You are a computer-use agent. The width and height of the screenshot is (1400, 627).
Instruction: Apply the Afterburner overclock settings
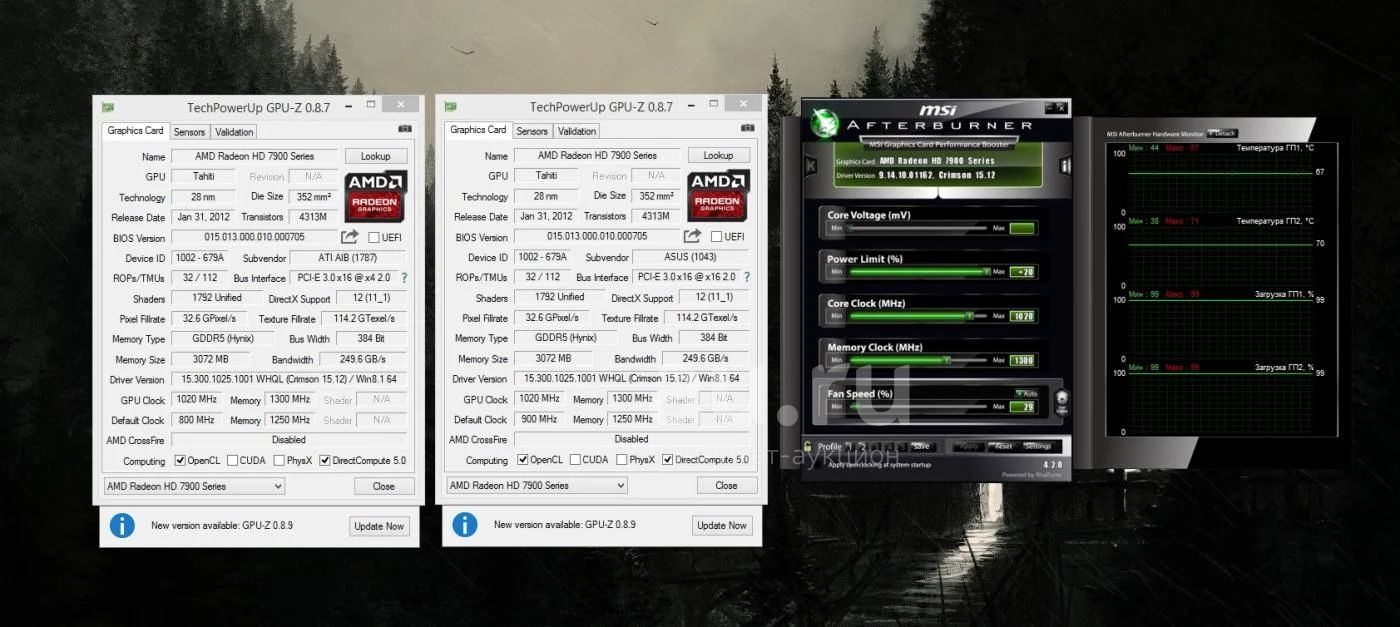tap(969, 446)
